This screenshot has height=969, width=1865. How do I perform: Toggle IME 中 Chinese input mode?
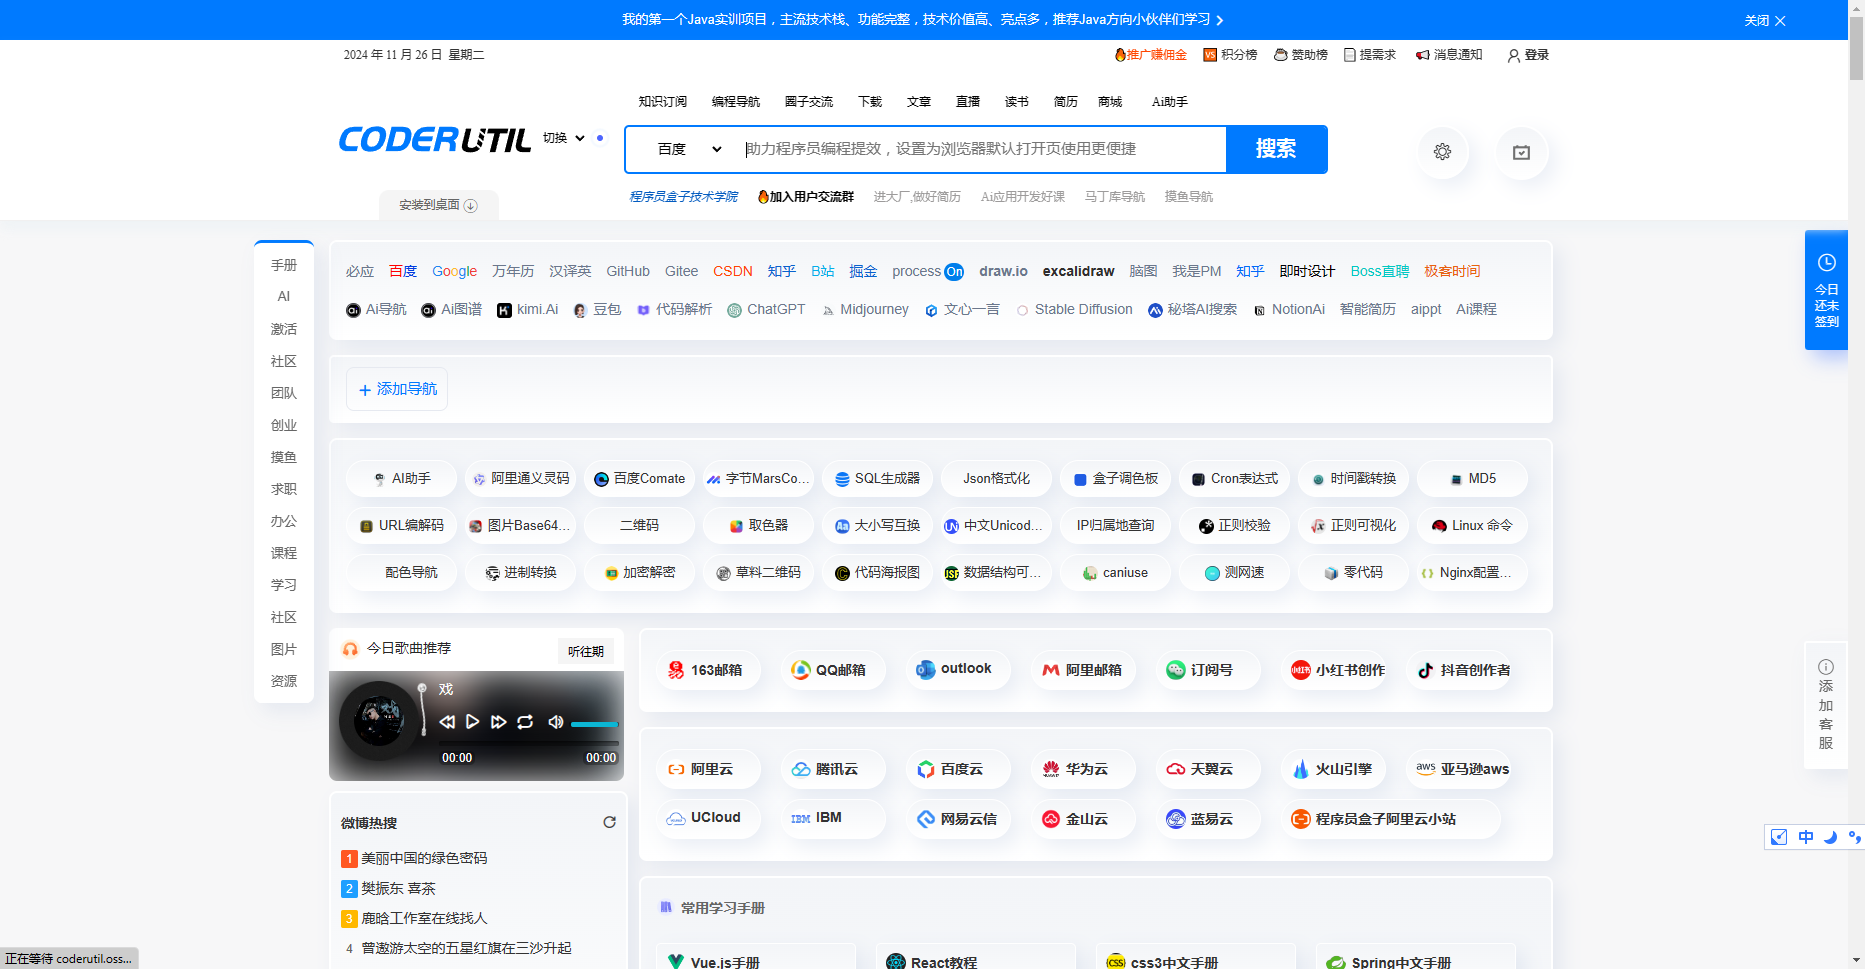click(1805, 837)
